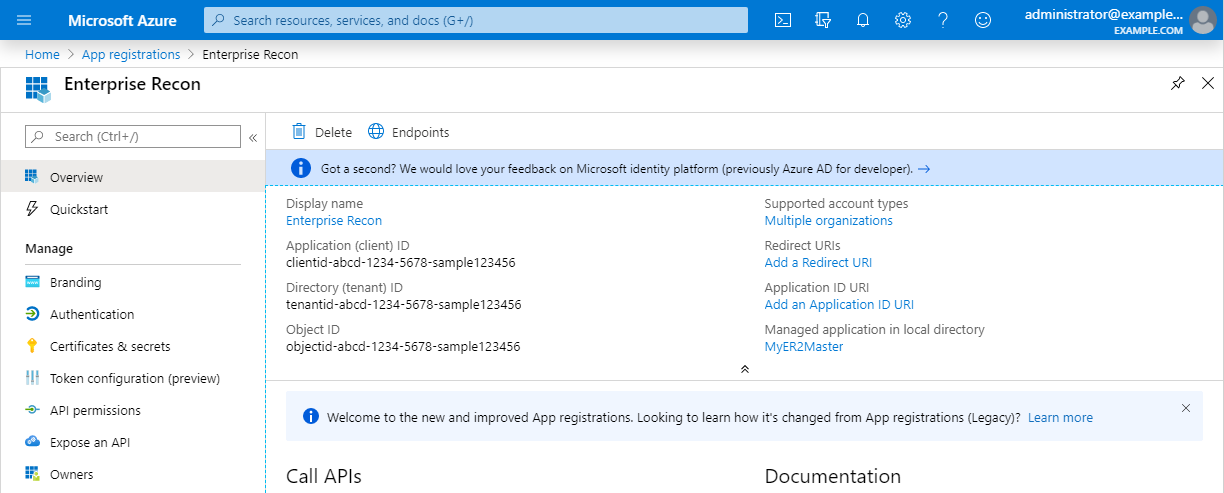This screenshot has width=1224, height=493.
Task: Open the help question mark icon
Action: [x=942, y=20]
